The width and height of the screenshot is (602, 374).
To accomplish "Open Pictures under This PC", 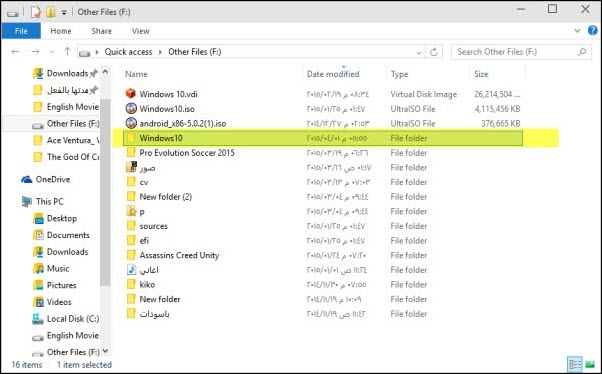I will (61, 285).
